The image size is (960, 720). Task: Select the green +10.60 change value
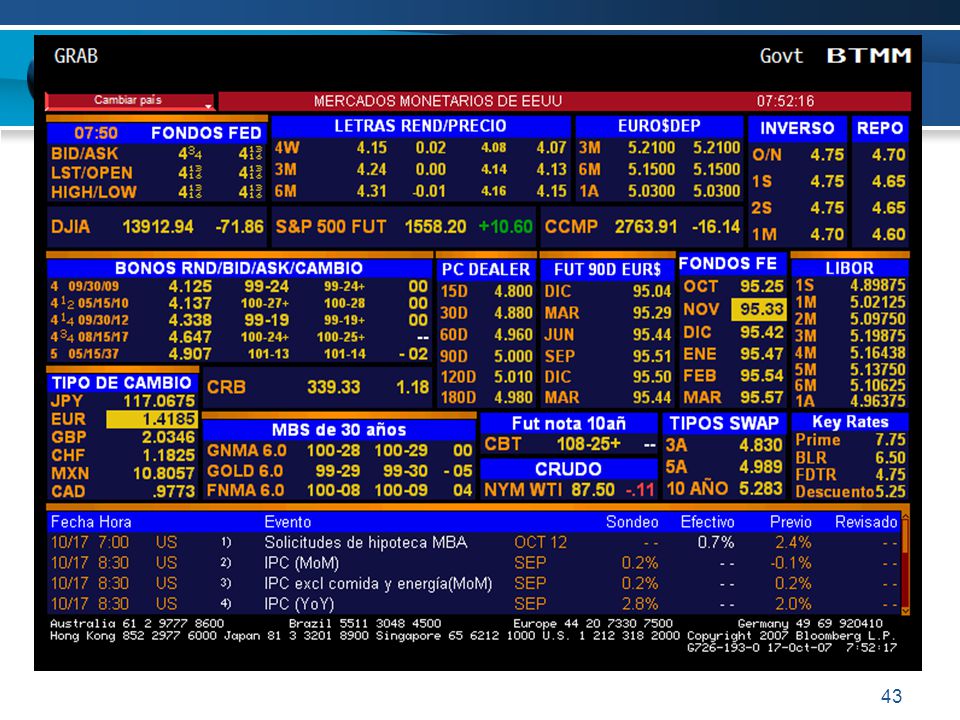(506, 227)
